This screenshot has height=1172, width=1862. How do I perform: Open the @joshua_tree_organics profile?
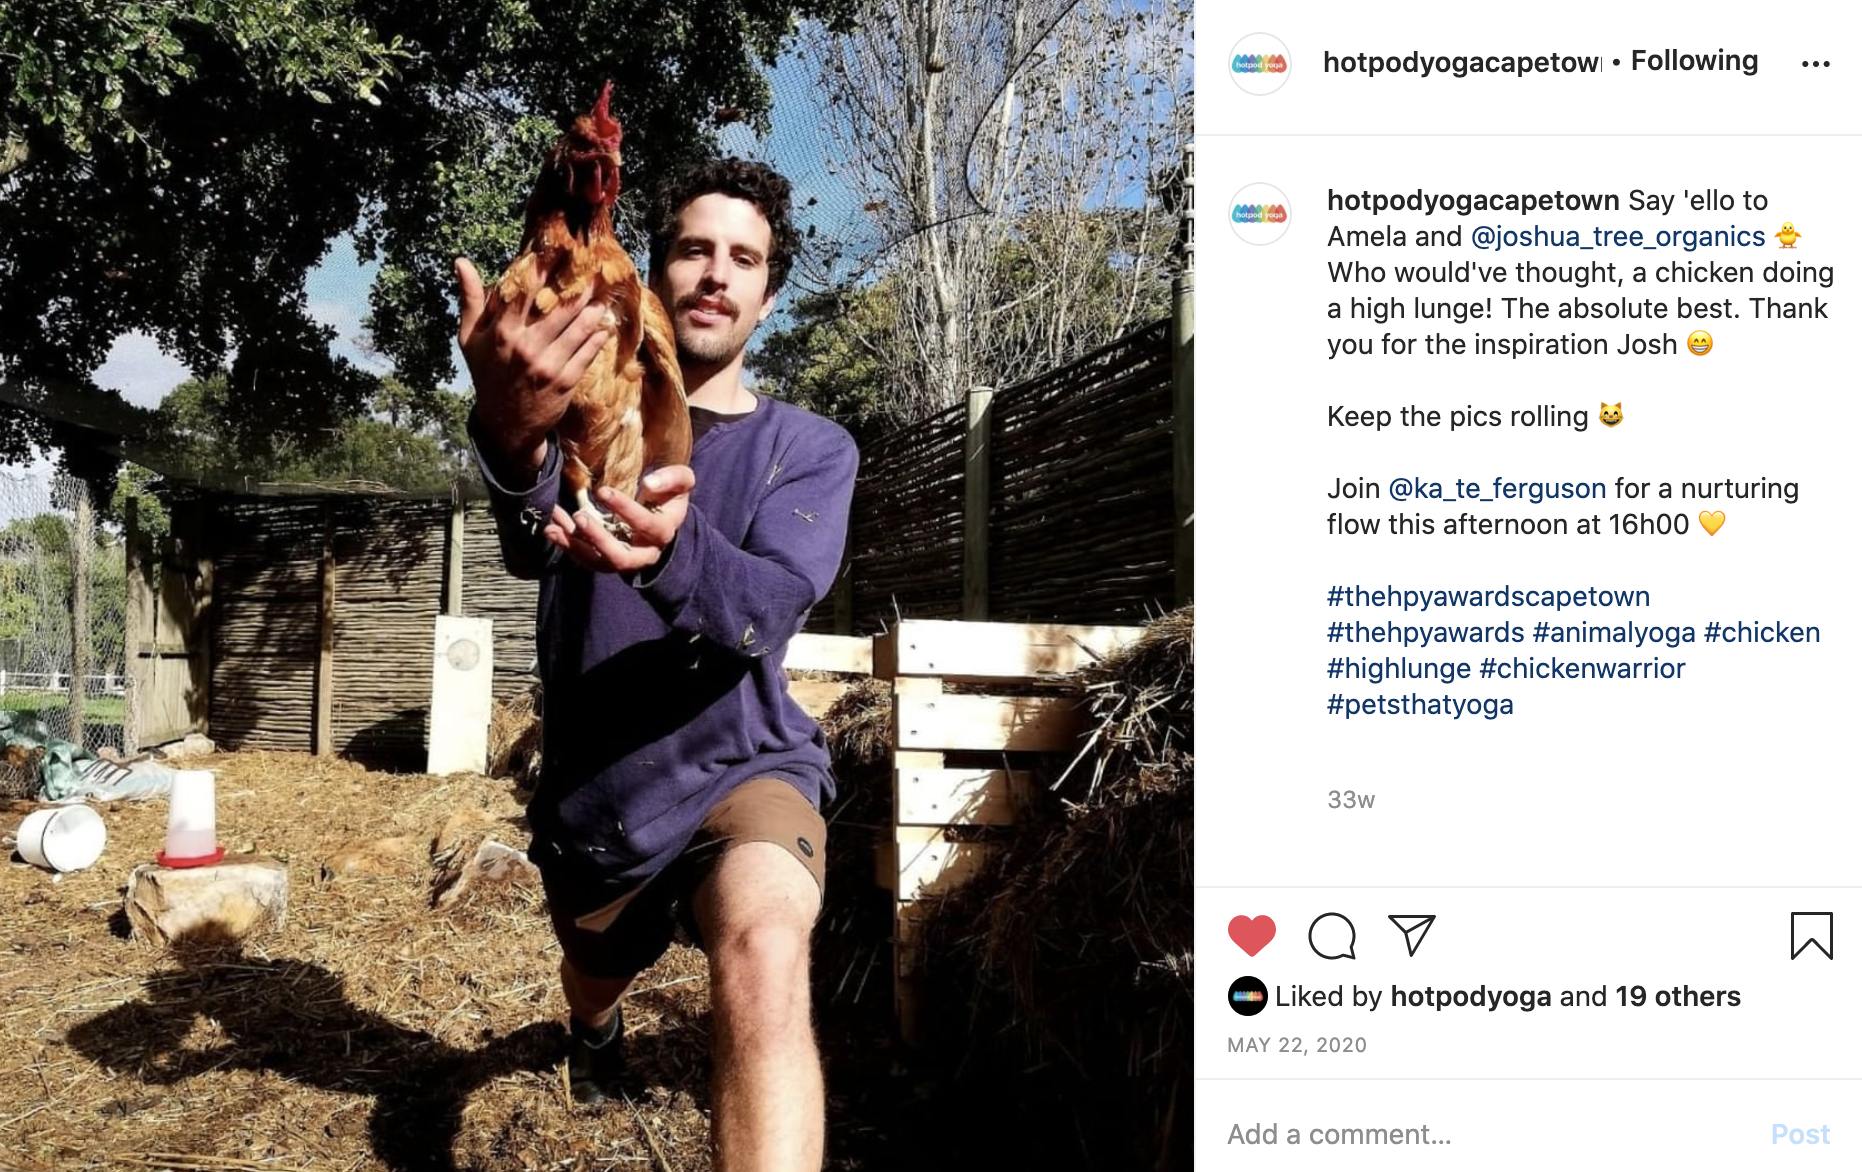coord(1615,236)
